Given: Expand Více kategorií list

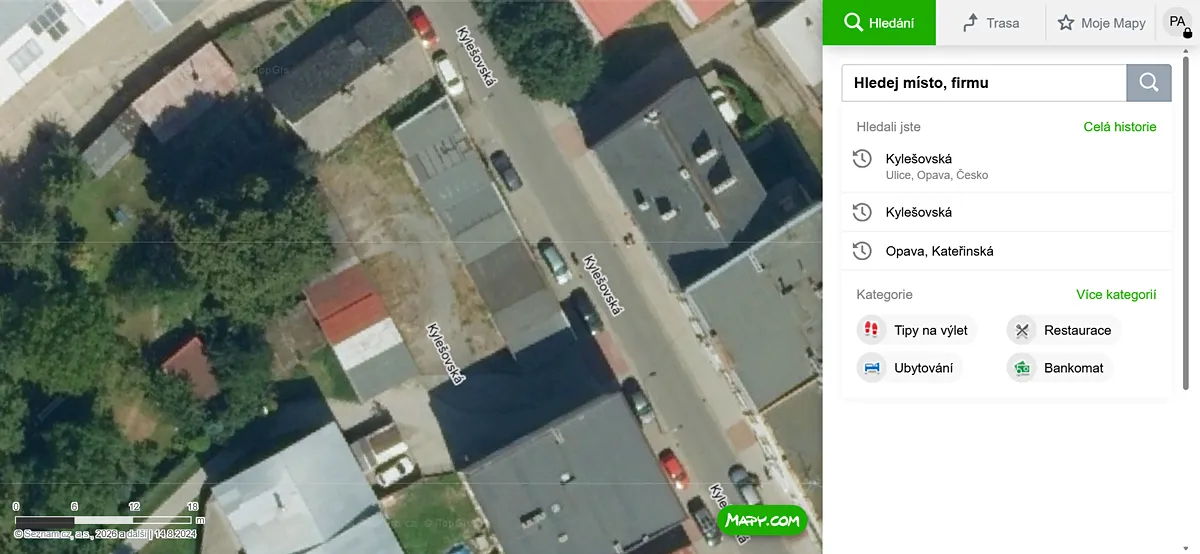Looking at the screenshot, I should (x=1116, y=295).
